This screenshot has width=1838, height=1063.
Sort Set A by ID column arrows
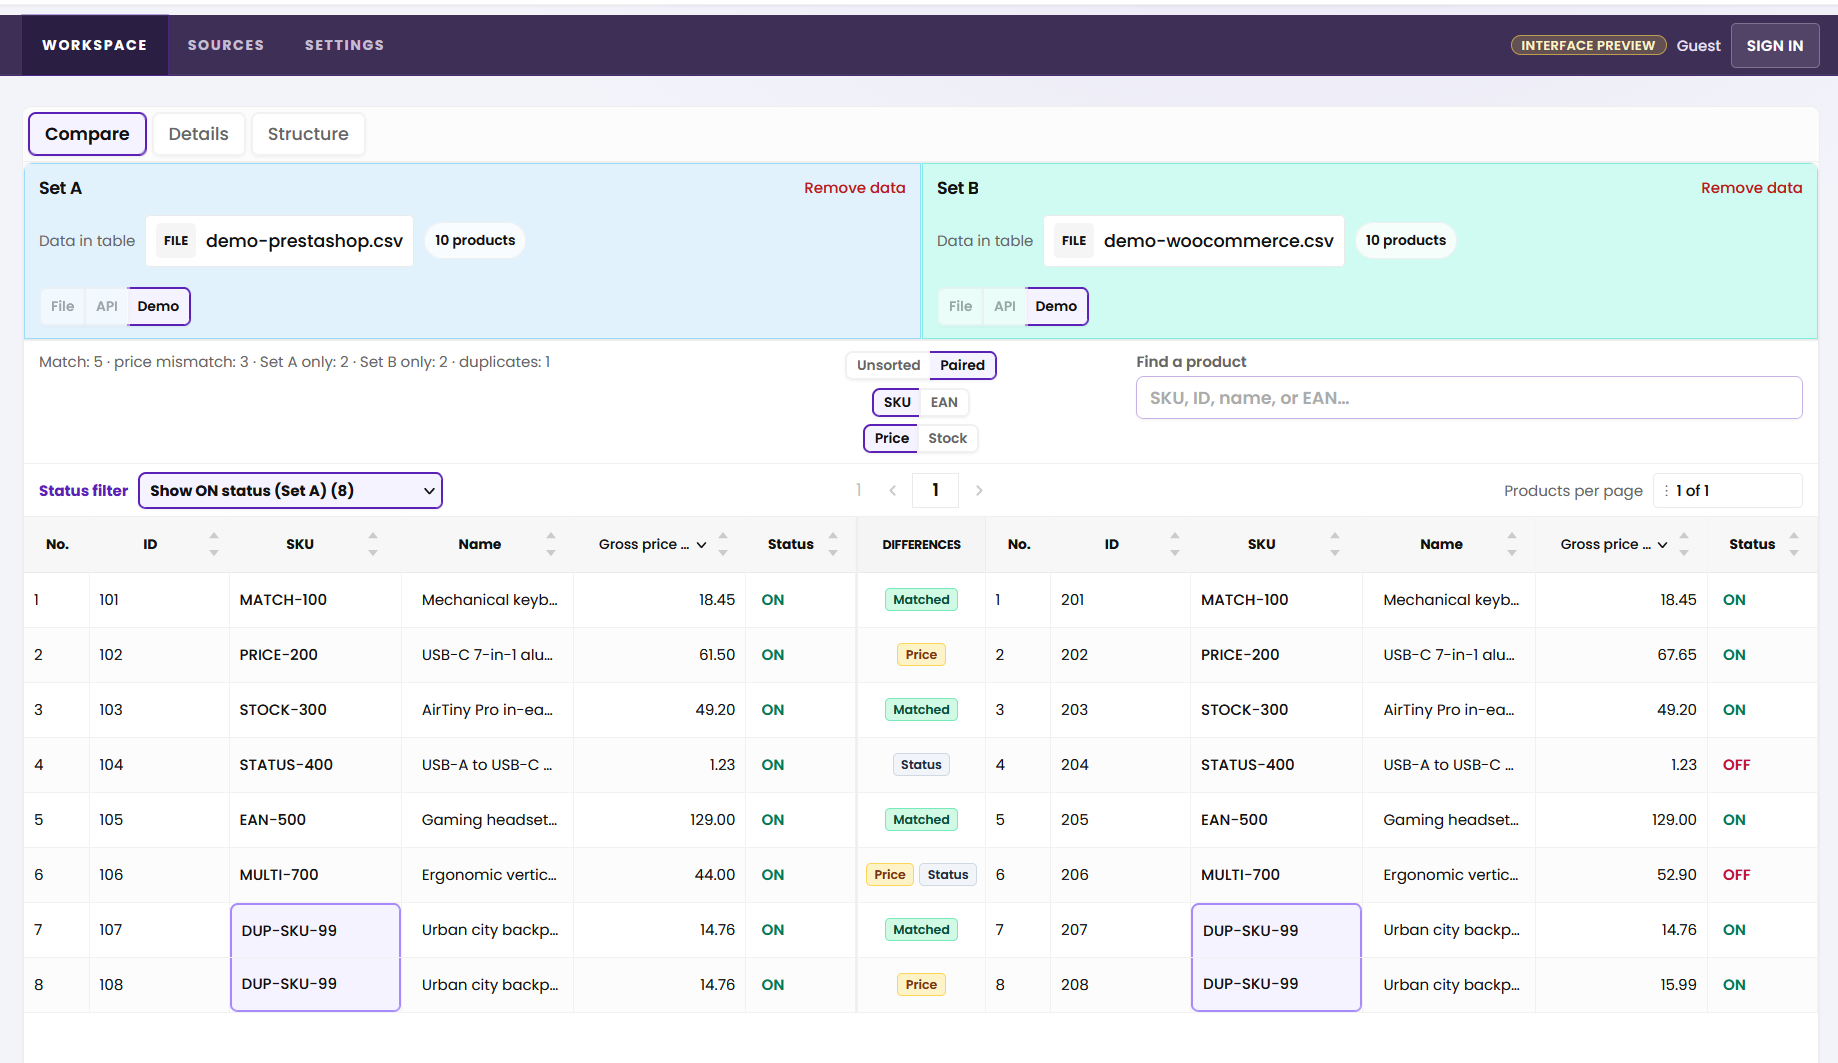click(x=213, y=544)
